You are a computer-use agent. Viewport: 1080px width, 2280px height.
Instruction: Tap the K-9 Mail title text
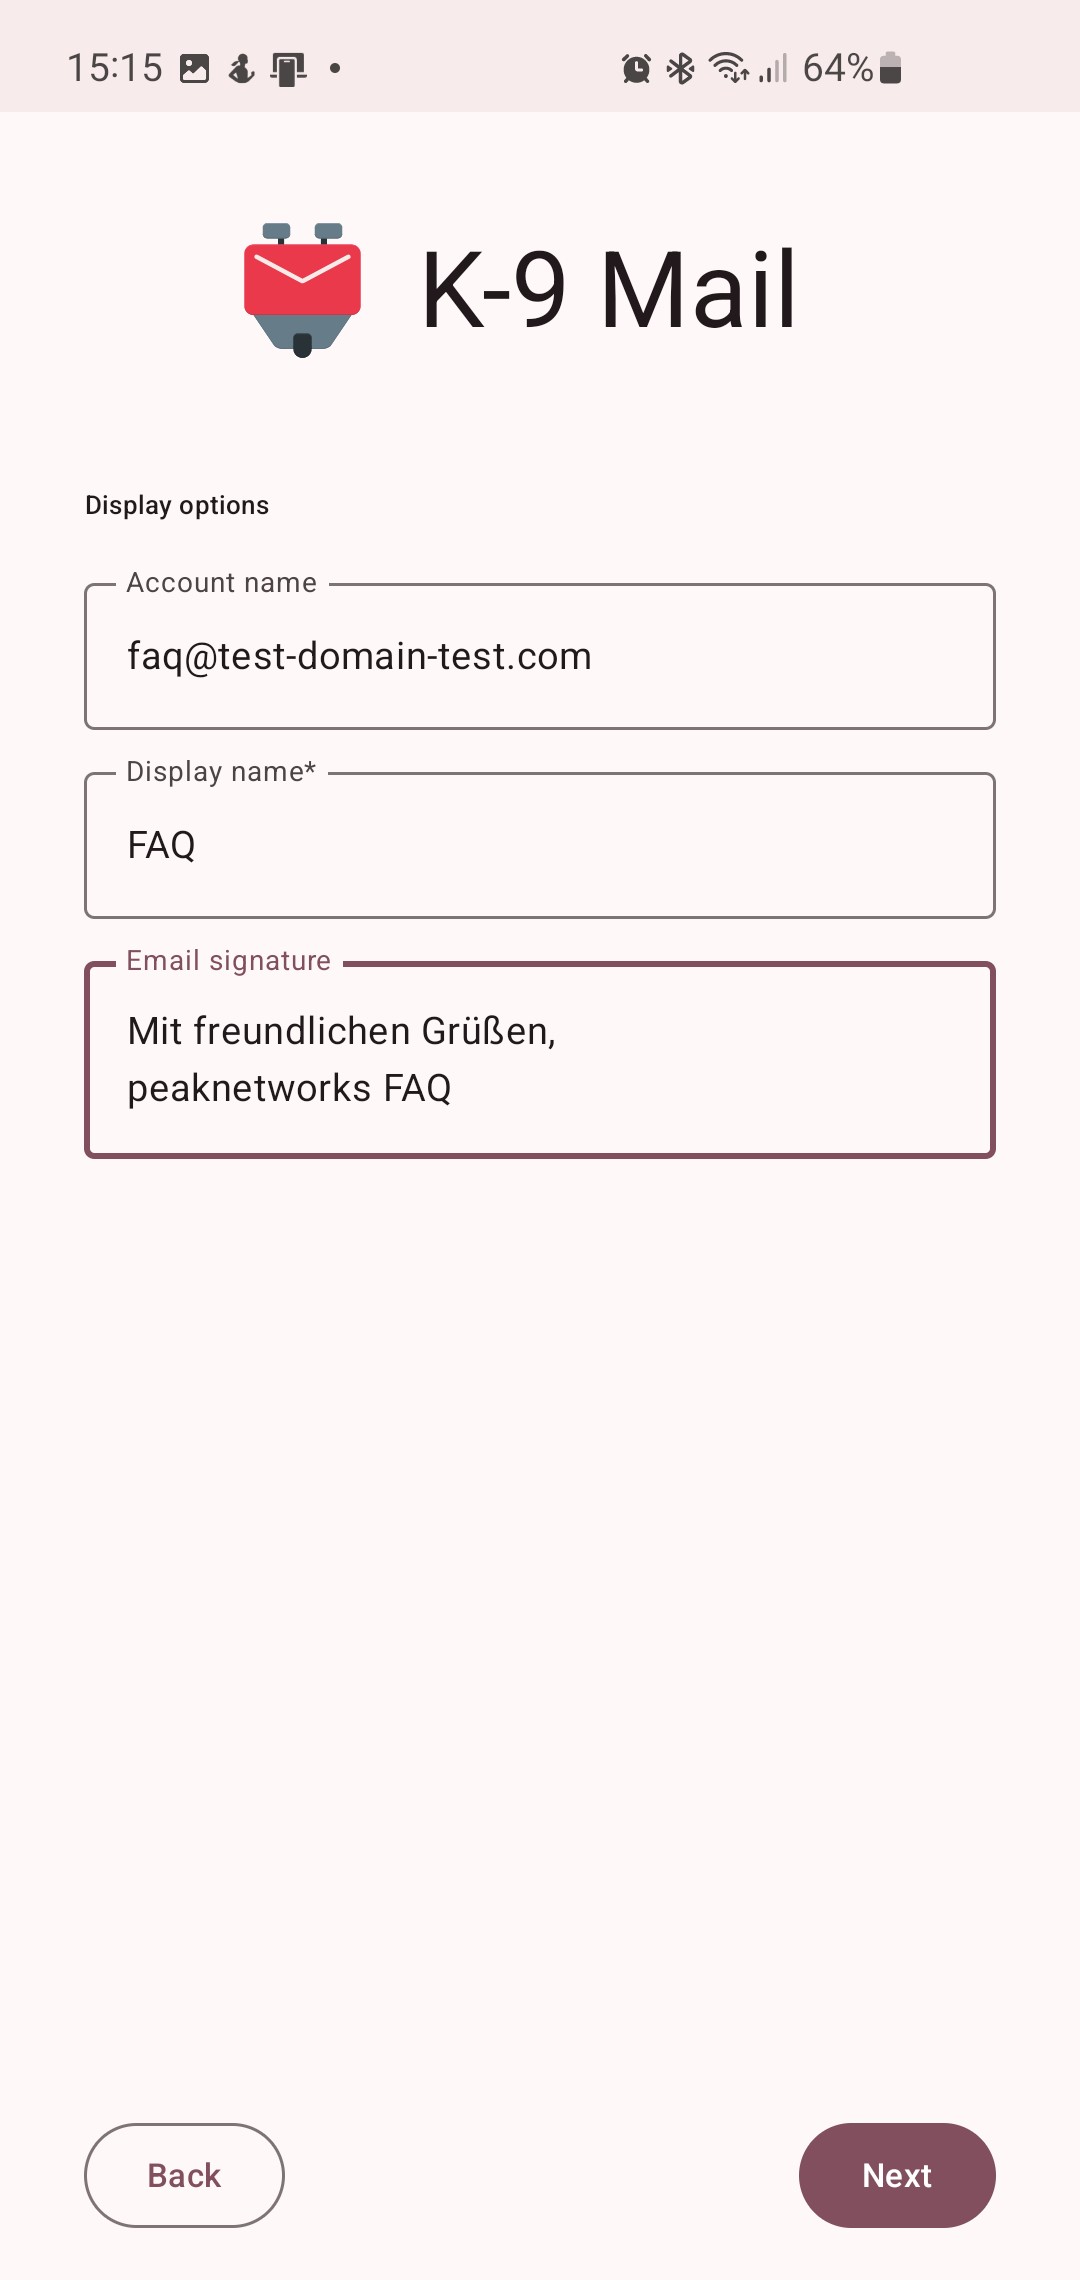[608, 290]
